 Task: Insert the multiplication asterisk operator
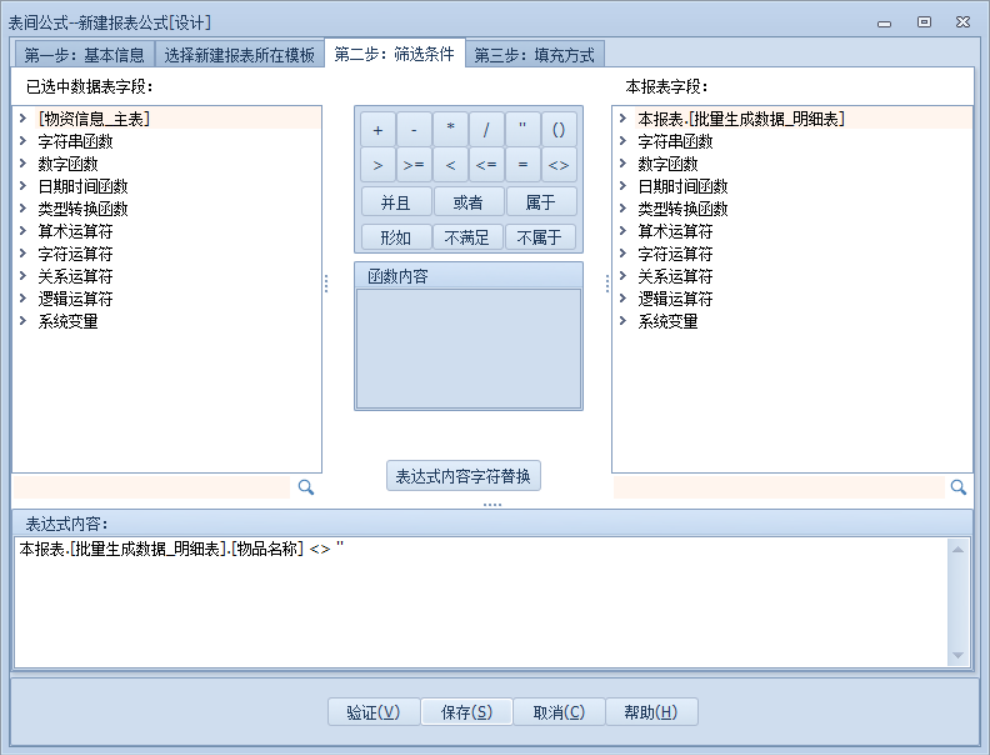(x=450, y=130)
